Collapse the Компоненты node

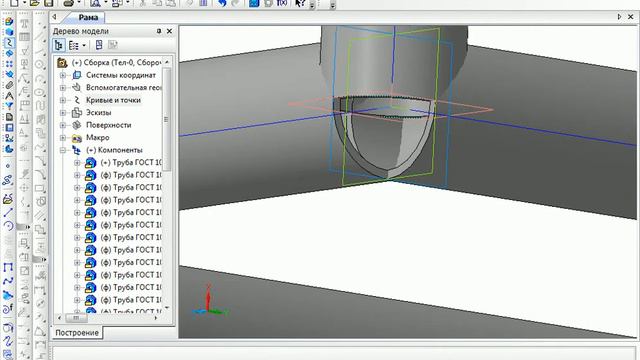[62, 151]
